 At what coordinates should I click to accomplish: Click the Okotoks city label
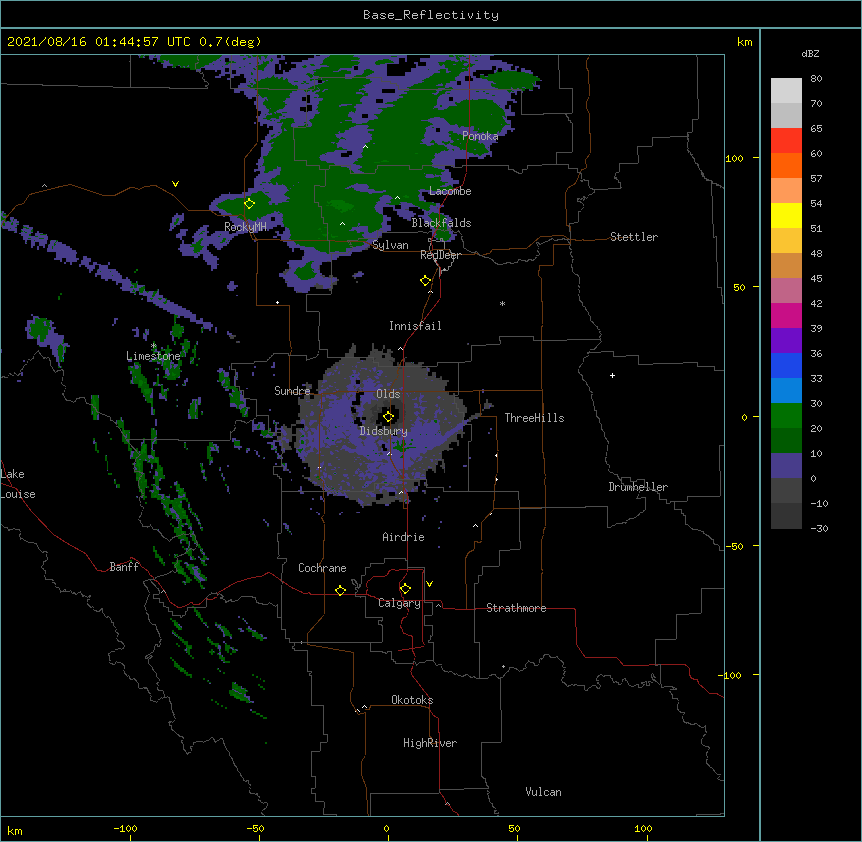[x=412, y=700]
